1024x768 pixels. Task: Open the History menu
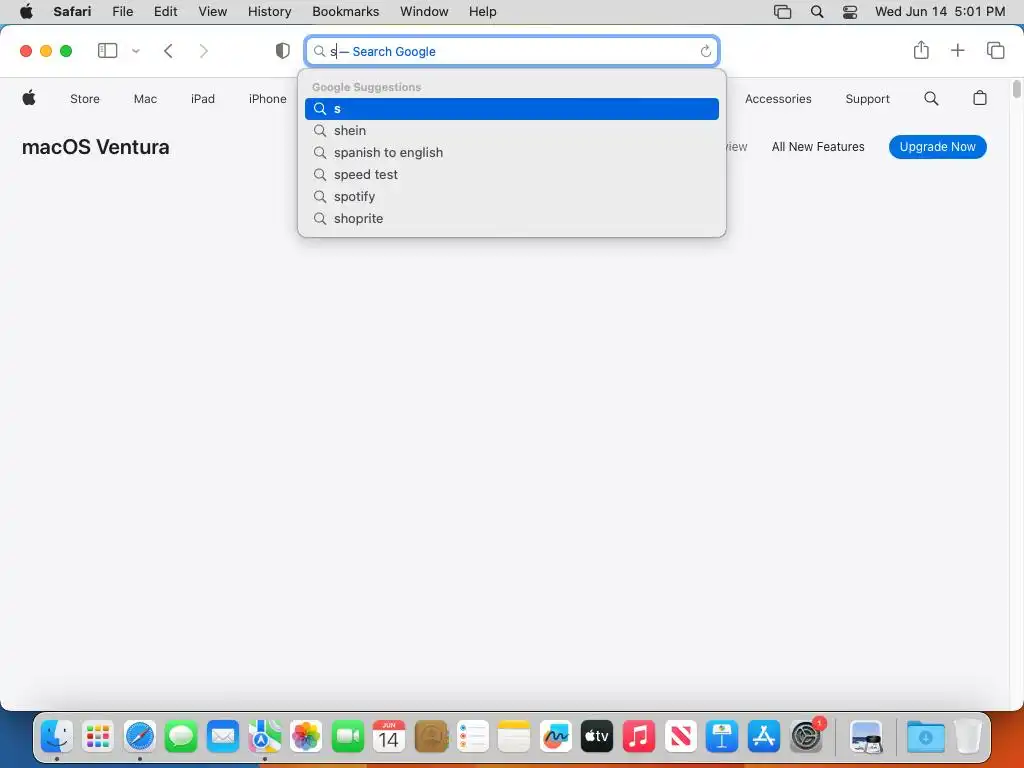(269, 11)
